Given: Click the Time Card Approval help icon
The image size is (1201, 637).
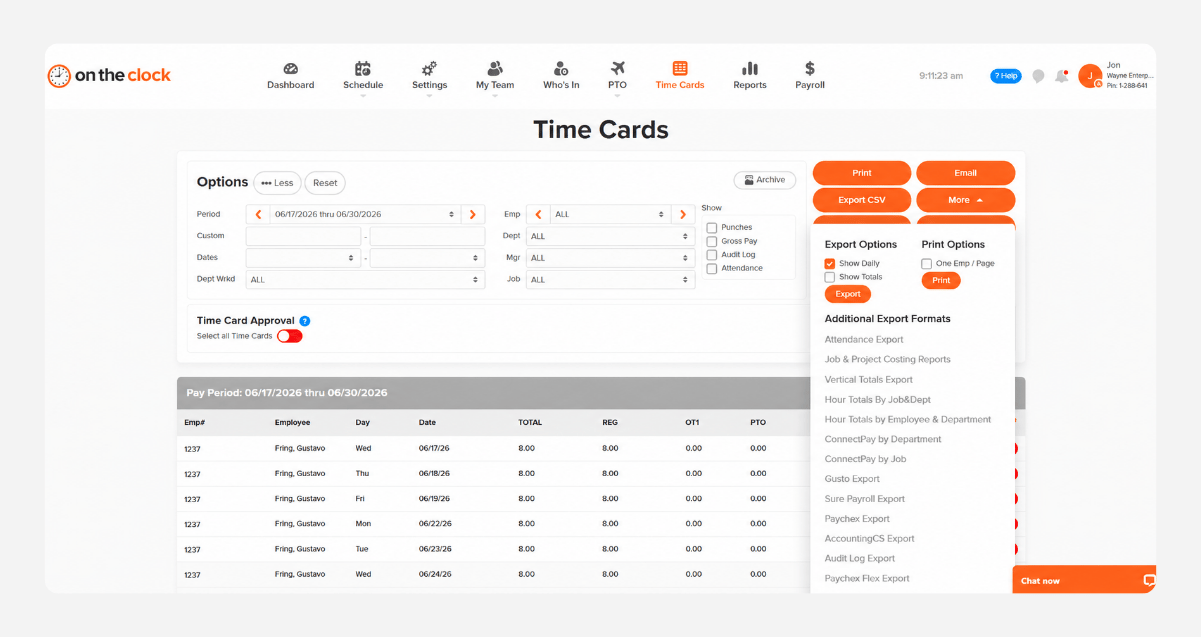Looking at the screenshot, I should (x=305, y=321).
